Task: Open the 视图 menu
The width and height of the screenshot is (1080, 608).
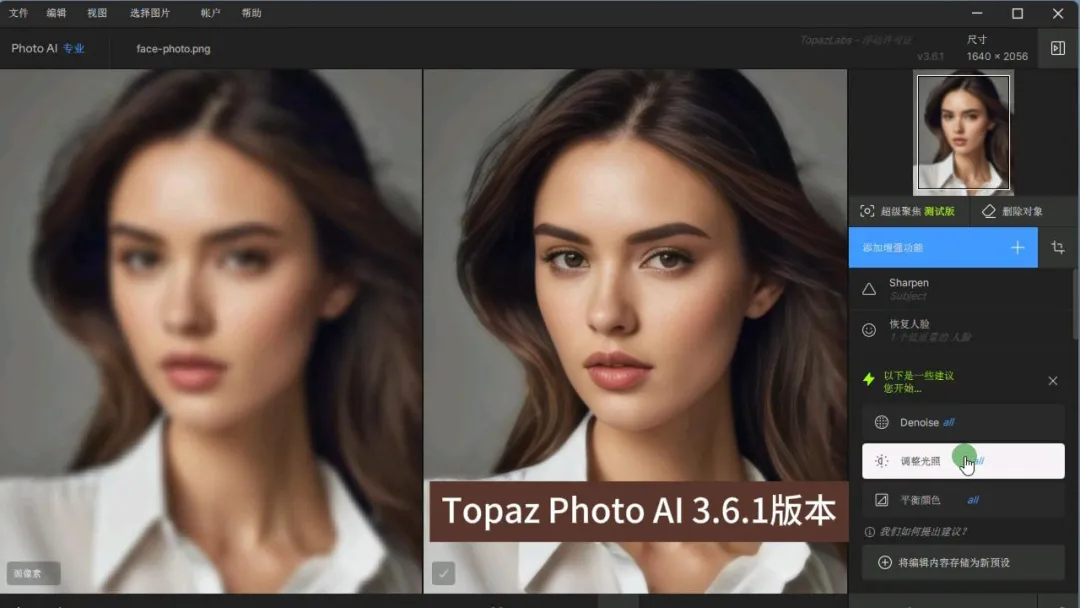Action: [x=97, y=13]
